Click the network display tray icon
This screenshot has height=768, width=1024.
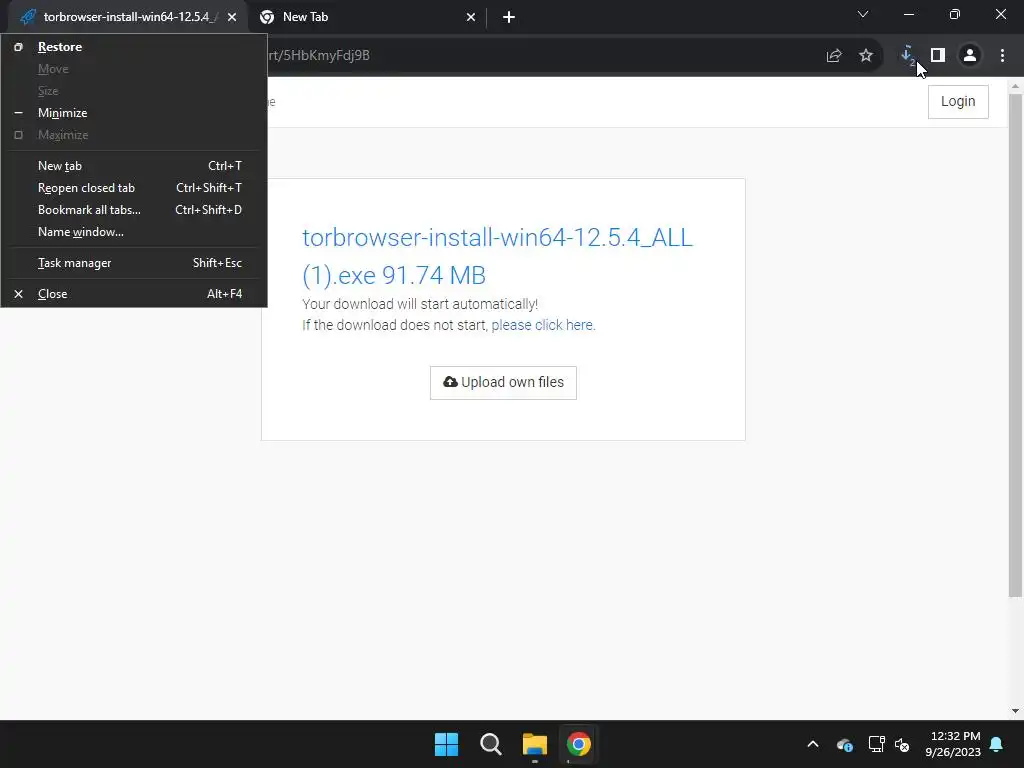tap(876, 744)
